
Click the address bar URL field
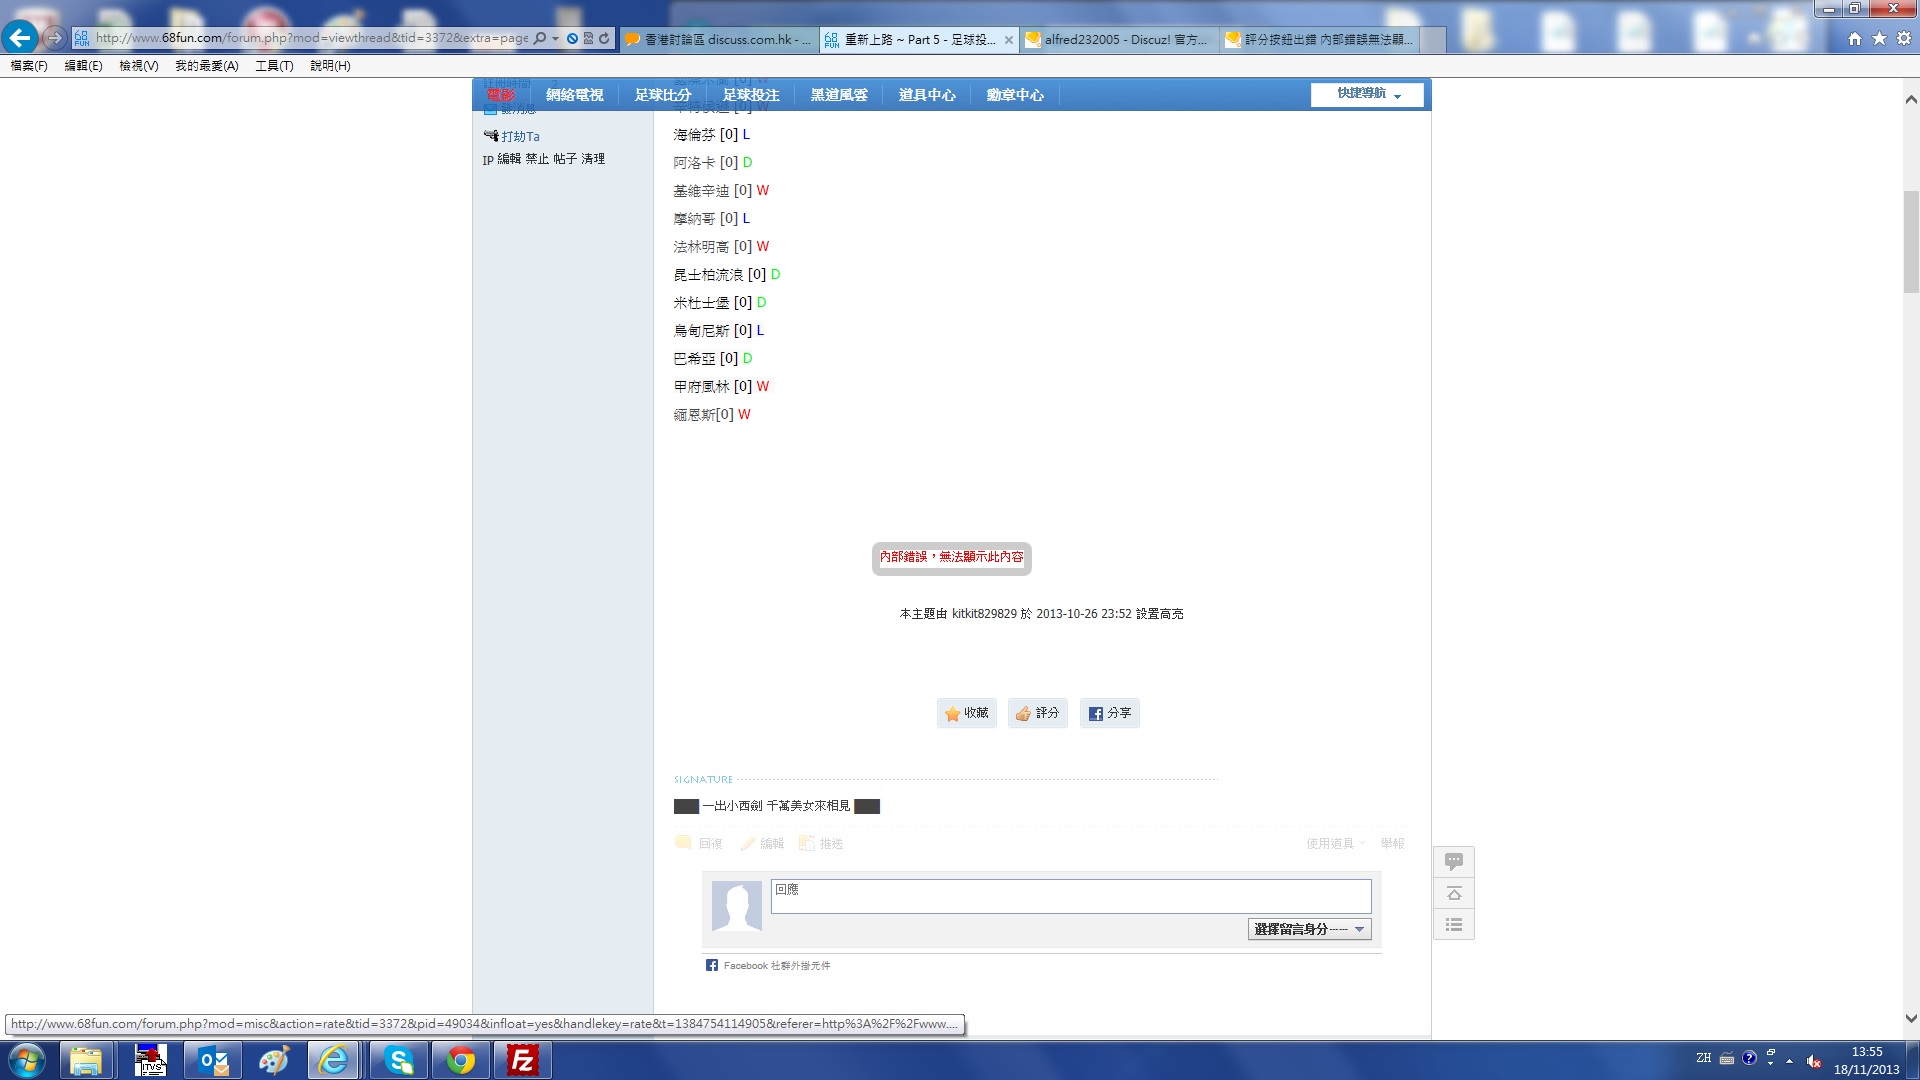coord(312,38)
